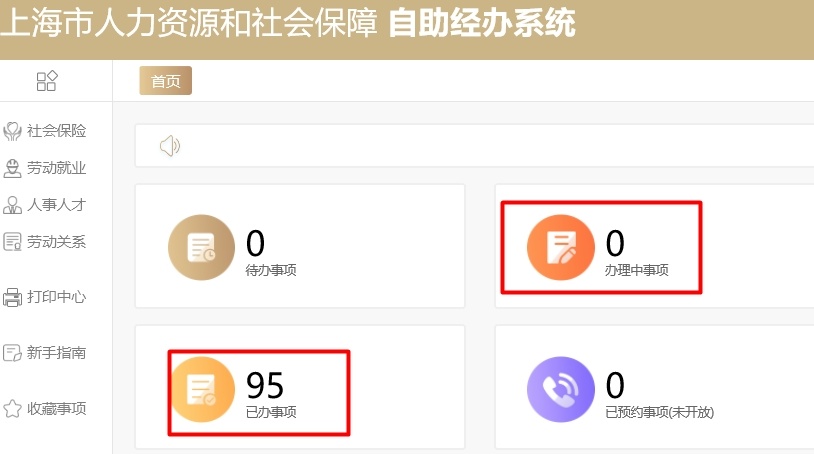Click the 打印中心 printer icon
The height and width of the screenshot is (454, 814).
[x=12, y=297]
